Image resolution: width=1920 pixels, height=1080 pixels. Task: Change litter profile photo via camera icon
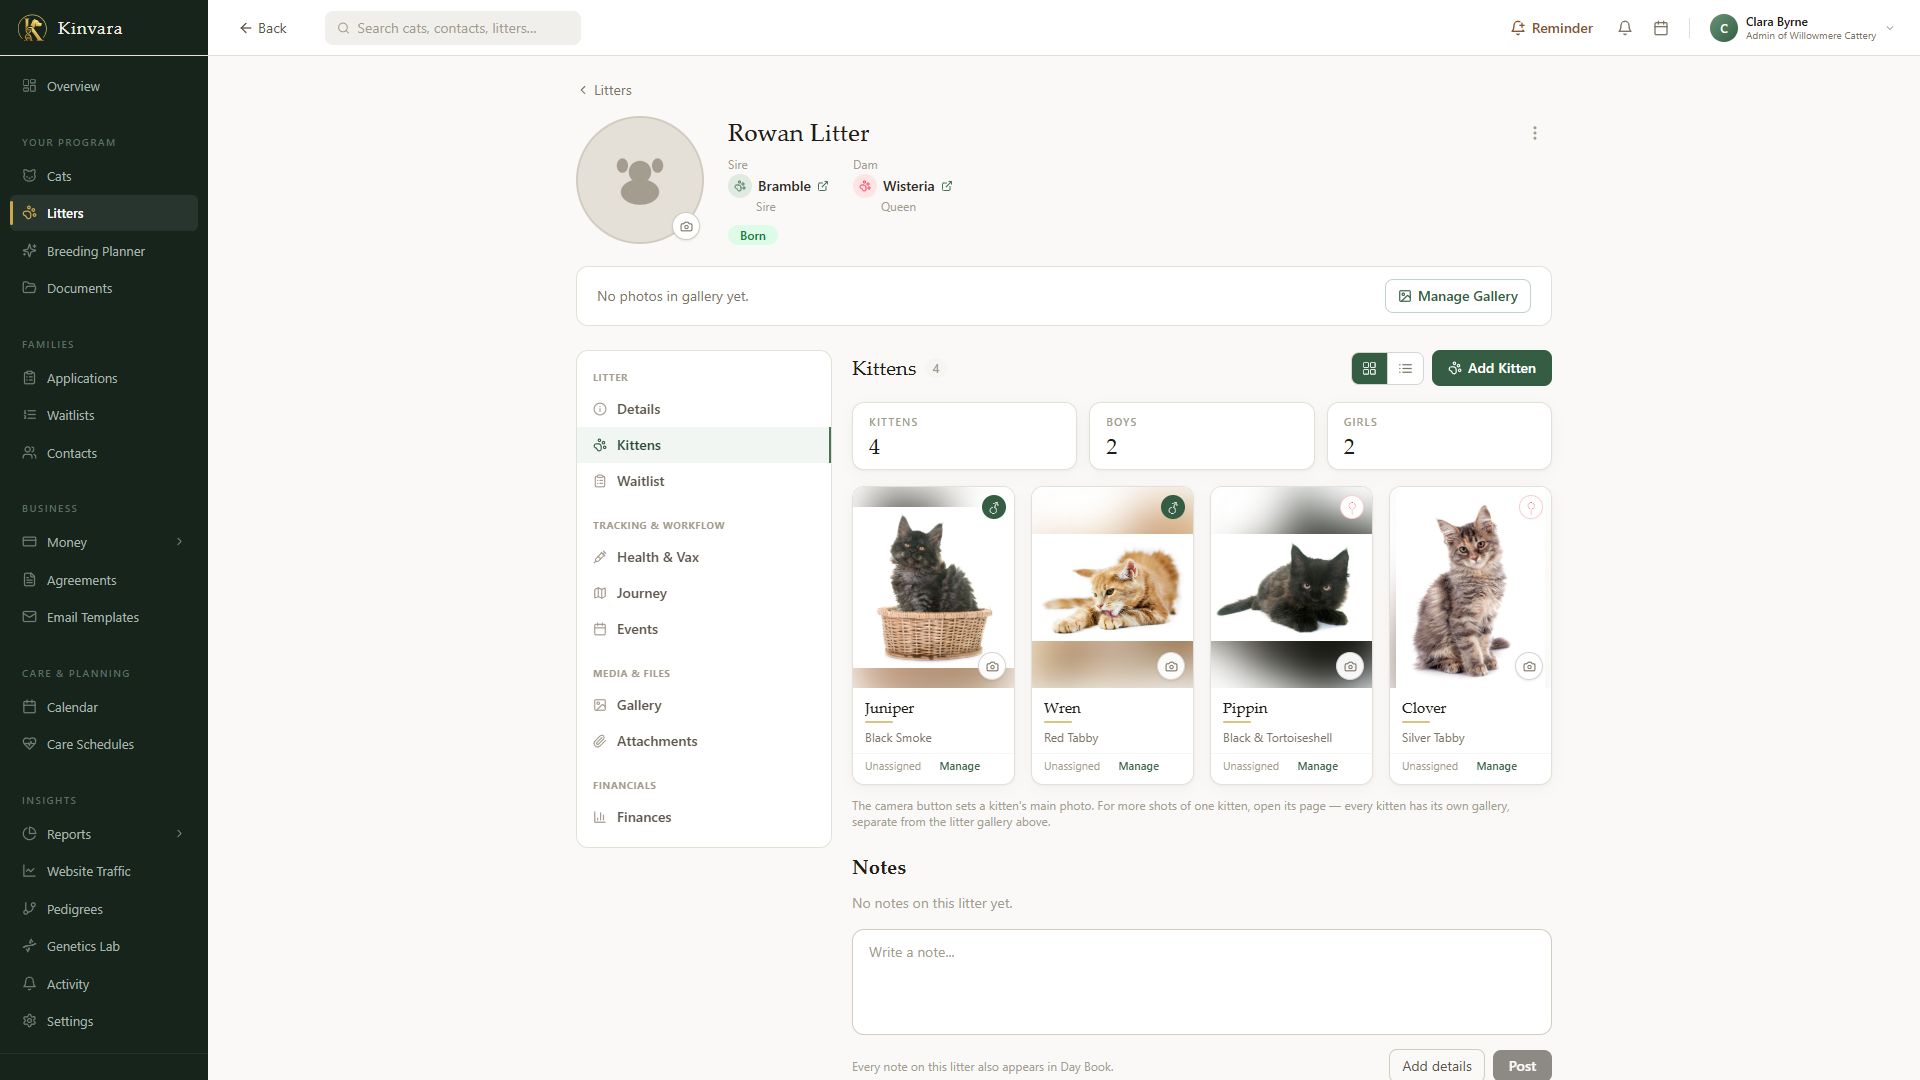(x=686, y=227)
